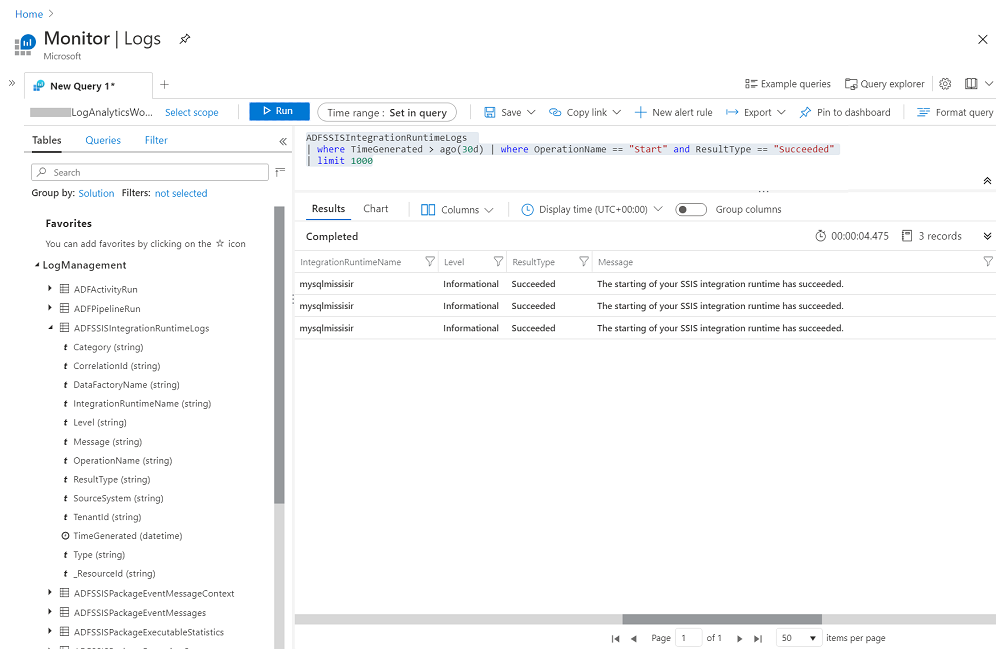Go to next results page
996x650 pixels.
tap(739, 637)
